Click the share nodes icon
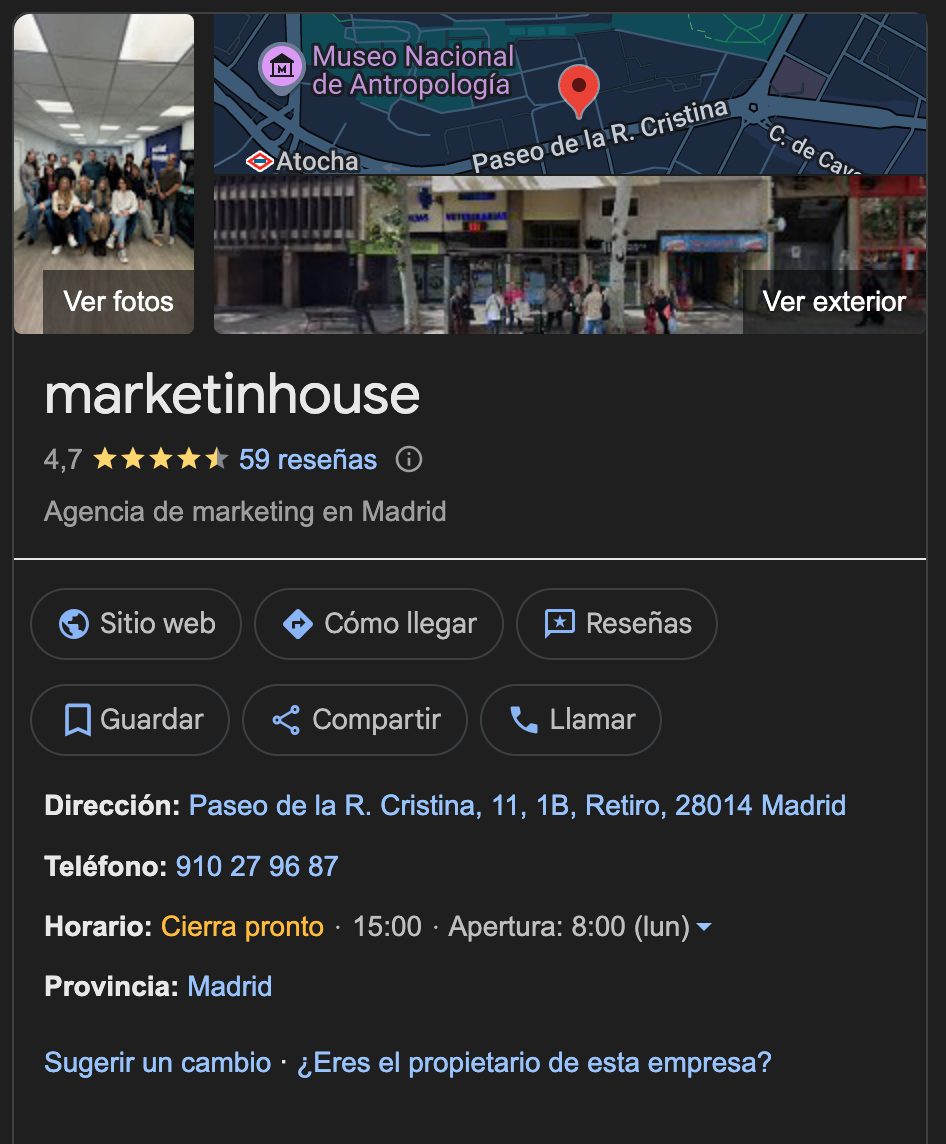Viewport: 946px width, 1144px height. coord(286,720)
